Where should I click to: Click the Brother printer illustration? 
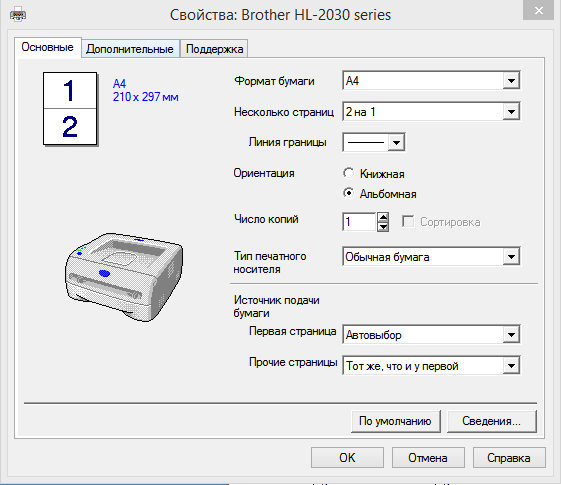(x=124, y=277)
